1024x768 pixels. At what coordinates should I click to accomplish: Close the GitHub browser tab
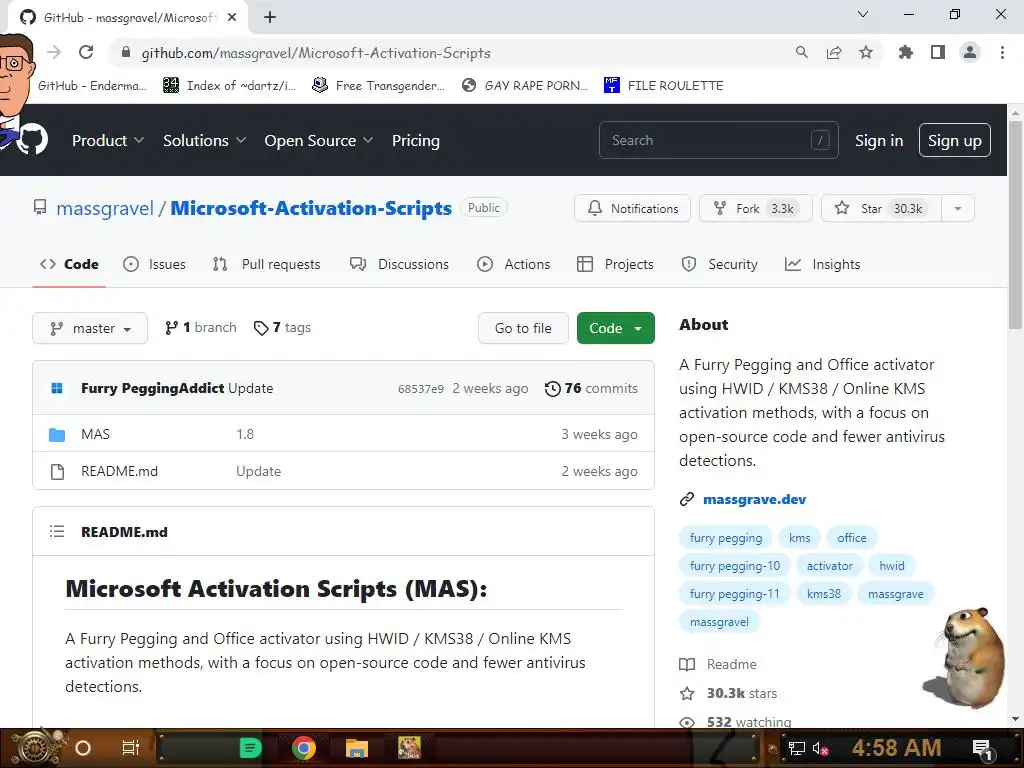pyautogui.click(x=232, y=18)
